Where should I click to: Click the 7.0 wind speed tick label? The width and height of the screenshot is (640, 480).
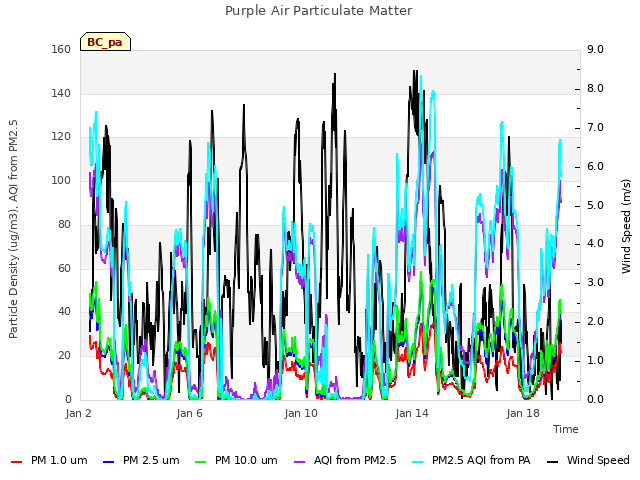pyautogui.click(x=595, y=127)
